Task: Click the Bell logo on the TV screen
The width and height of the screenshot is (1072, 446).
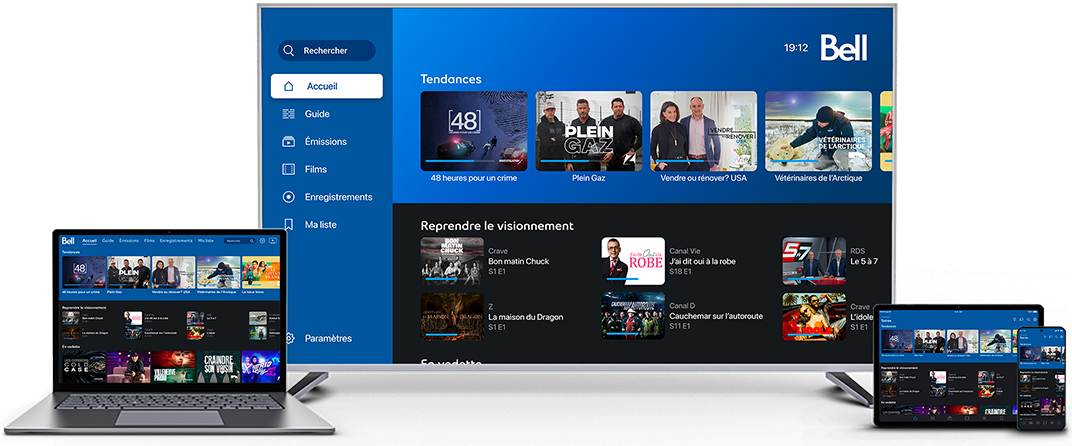Action: (x=844, y=48)
